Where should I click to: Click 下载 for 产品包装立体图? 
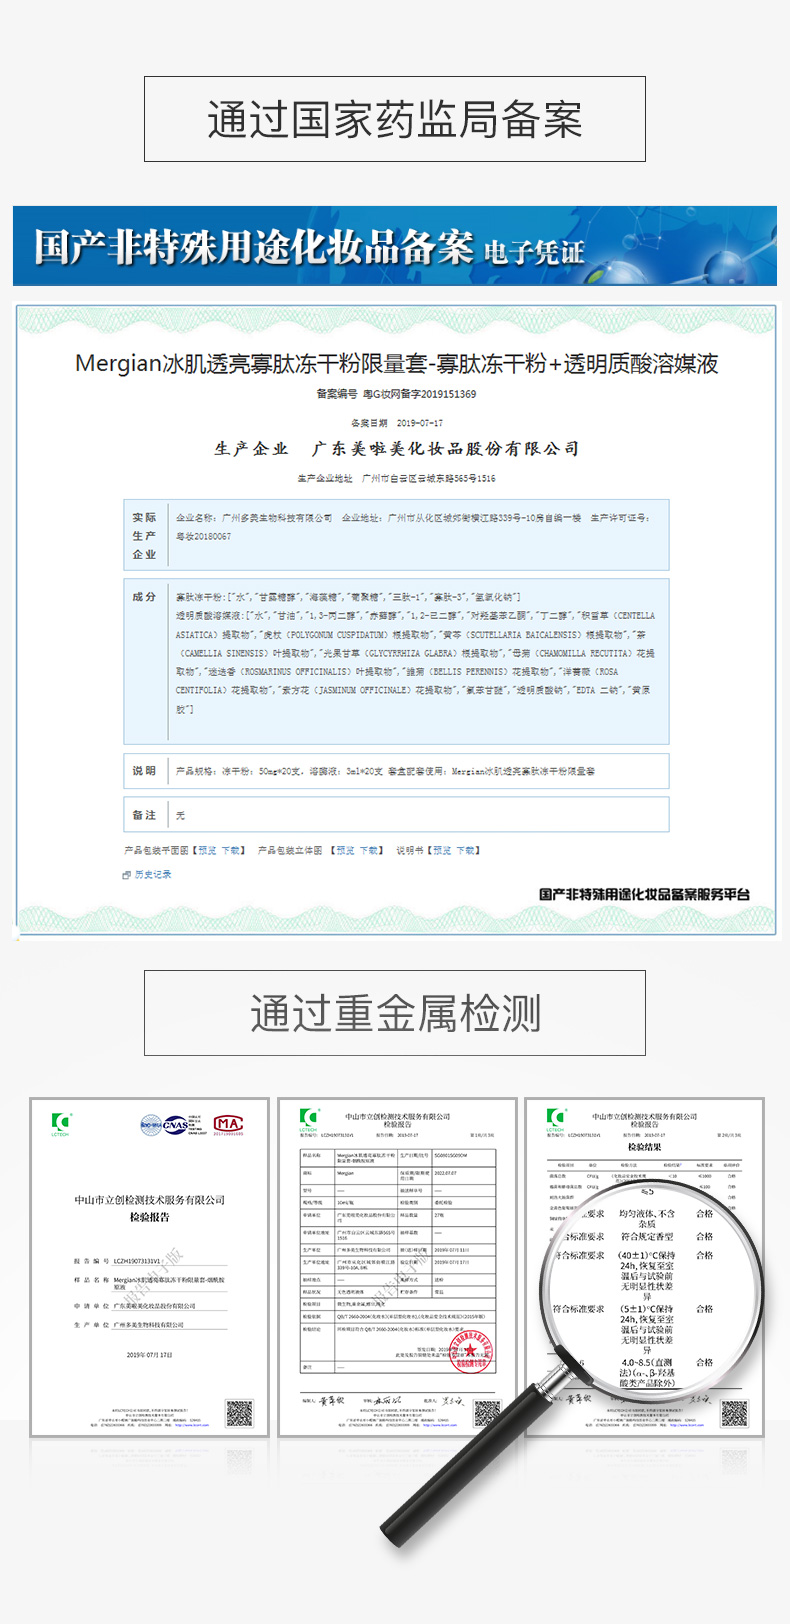(369, 851)
